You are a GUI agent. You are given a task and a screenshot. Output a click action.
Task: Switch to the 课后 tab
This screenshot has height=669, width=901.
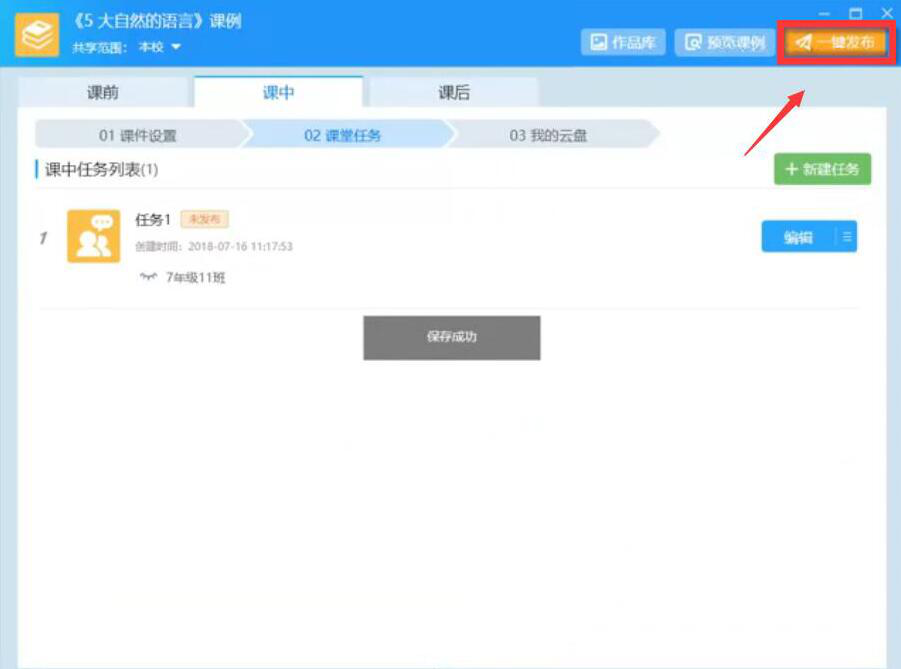click(454, 92)
